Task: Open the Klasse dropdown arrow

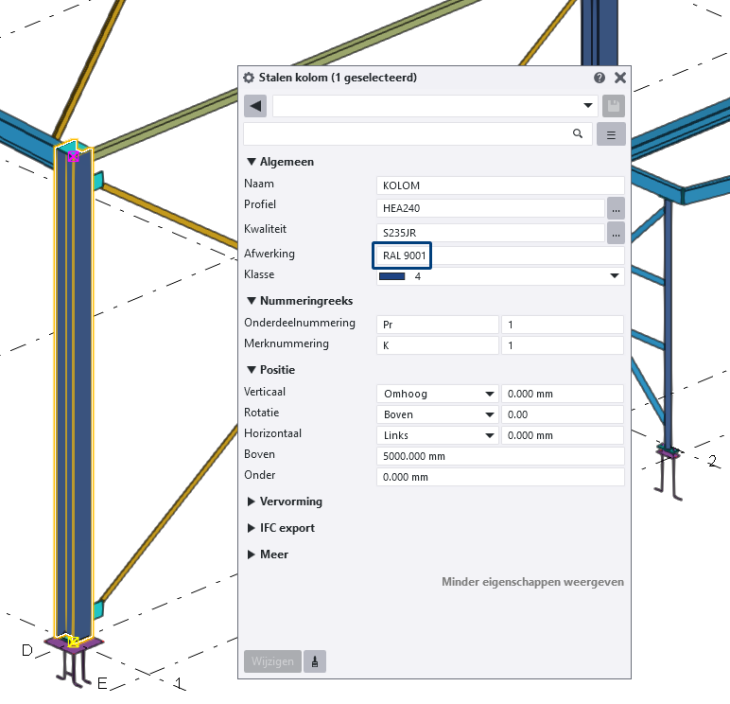Action: (614, 276)
